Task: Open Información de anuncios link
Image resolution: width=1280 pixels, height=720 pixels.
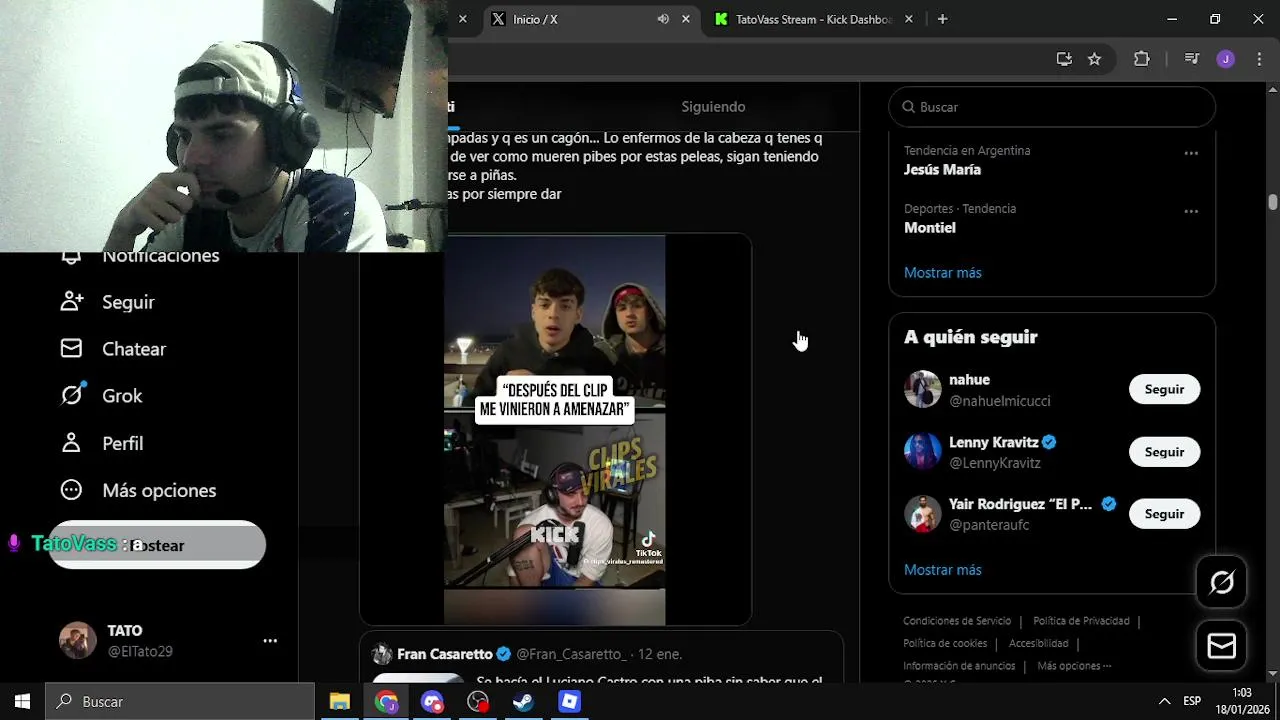Action: pyautogui.click(x=959, y=666)
